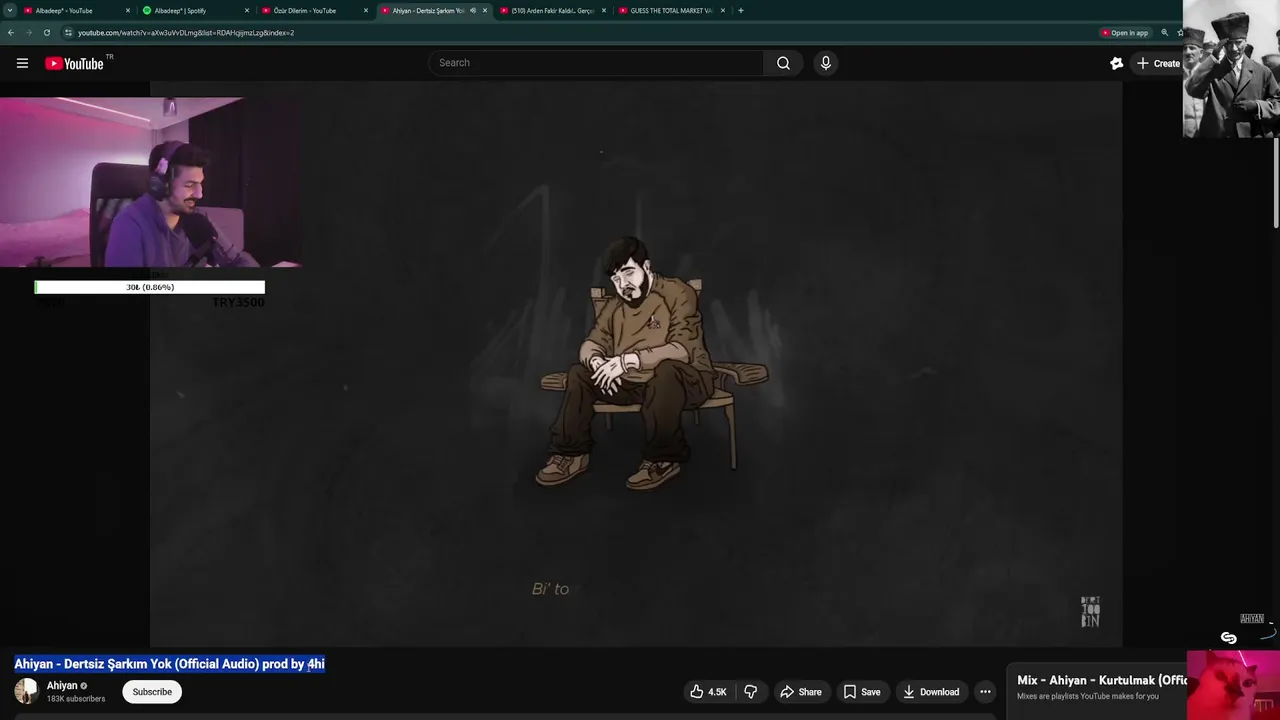Click the 183K subscribers text
Image resolution: width=1280 pixels, height=720 pixels.
(x=76, y=698)
